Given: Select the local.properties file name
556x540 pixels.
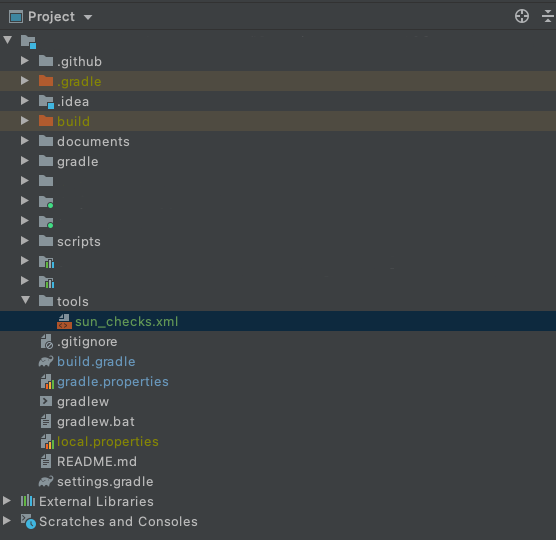Looking at the screenshot, I should click(x=108, y=442).
